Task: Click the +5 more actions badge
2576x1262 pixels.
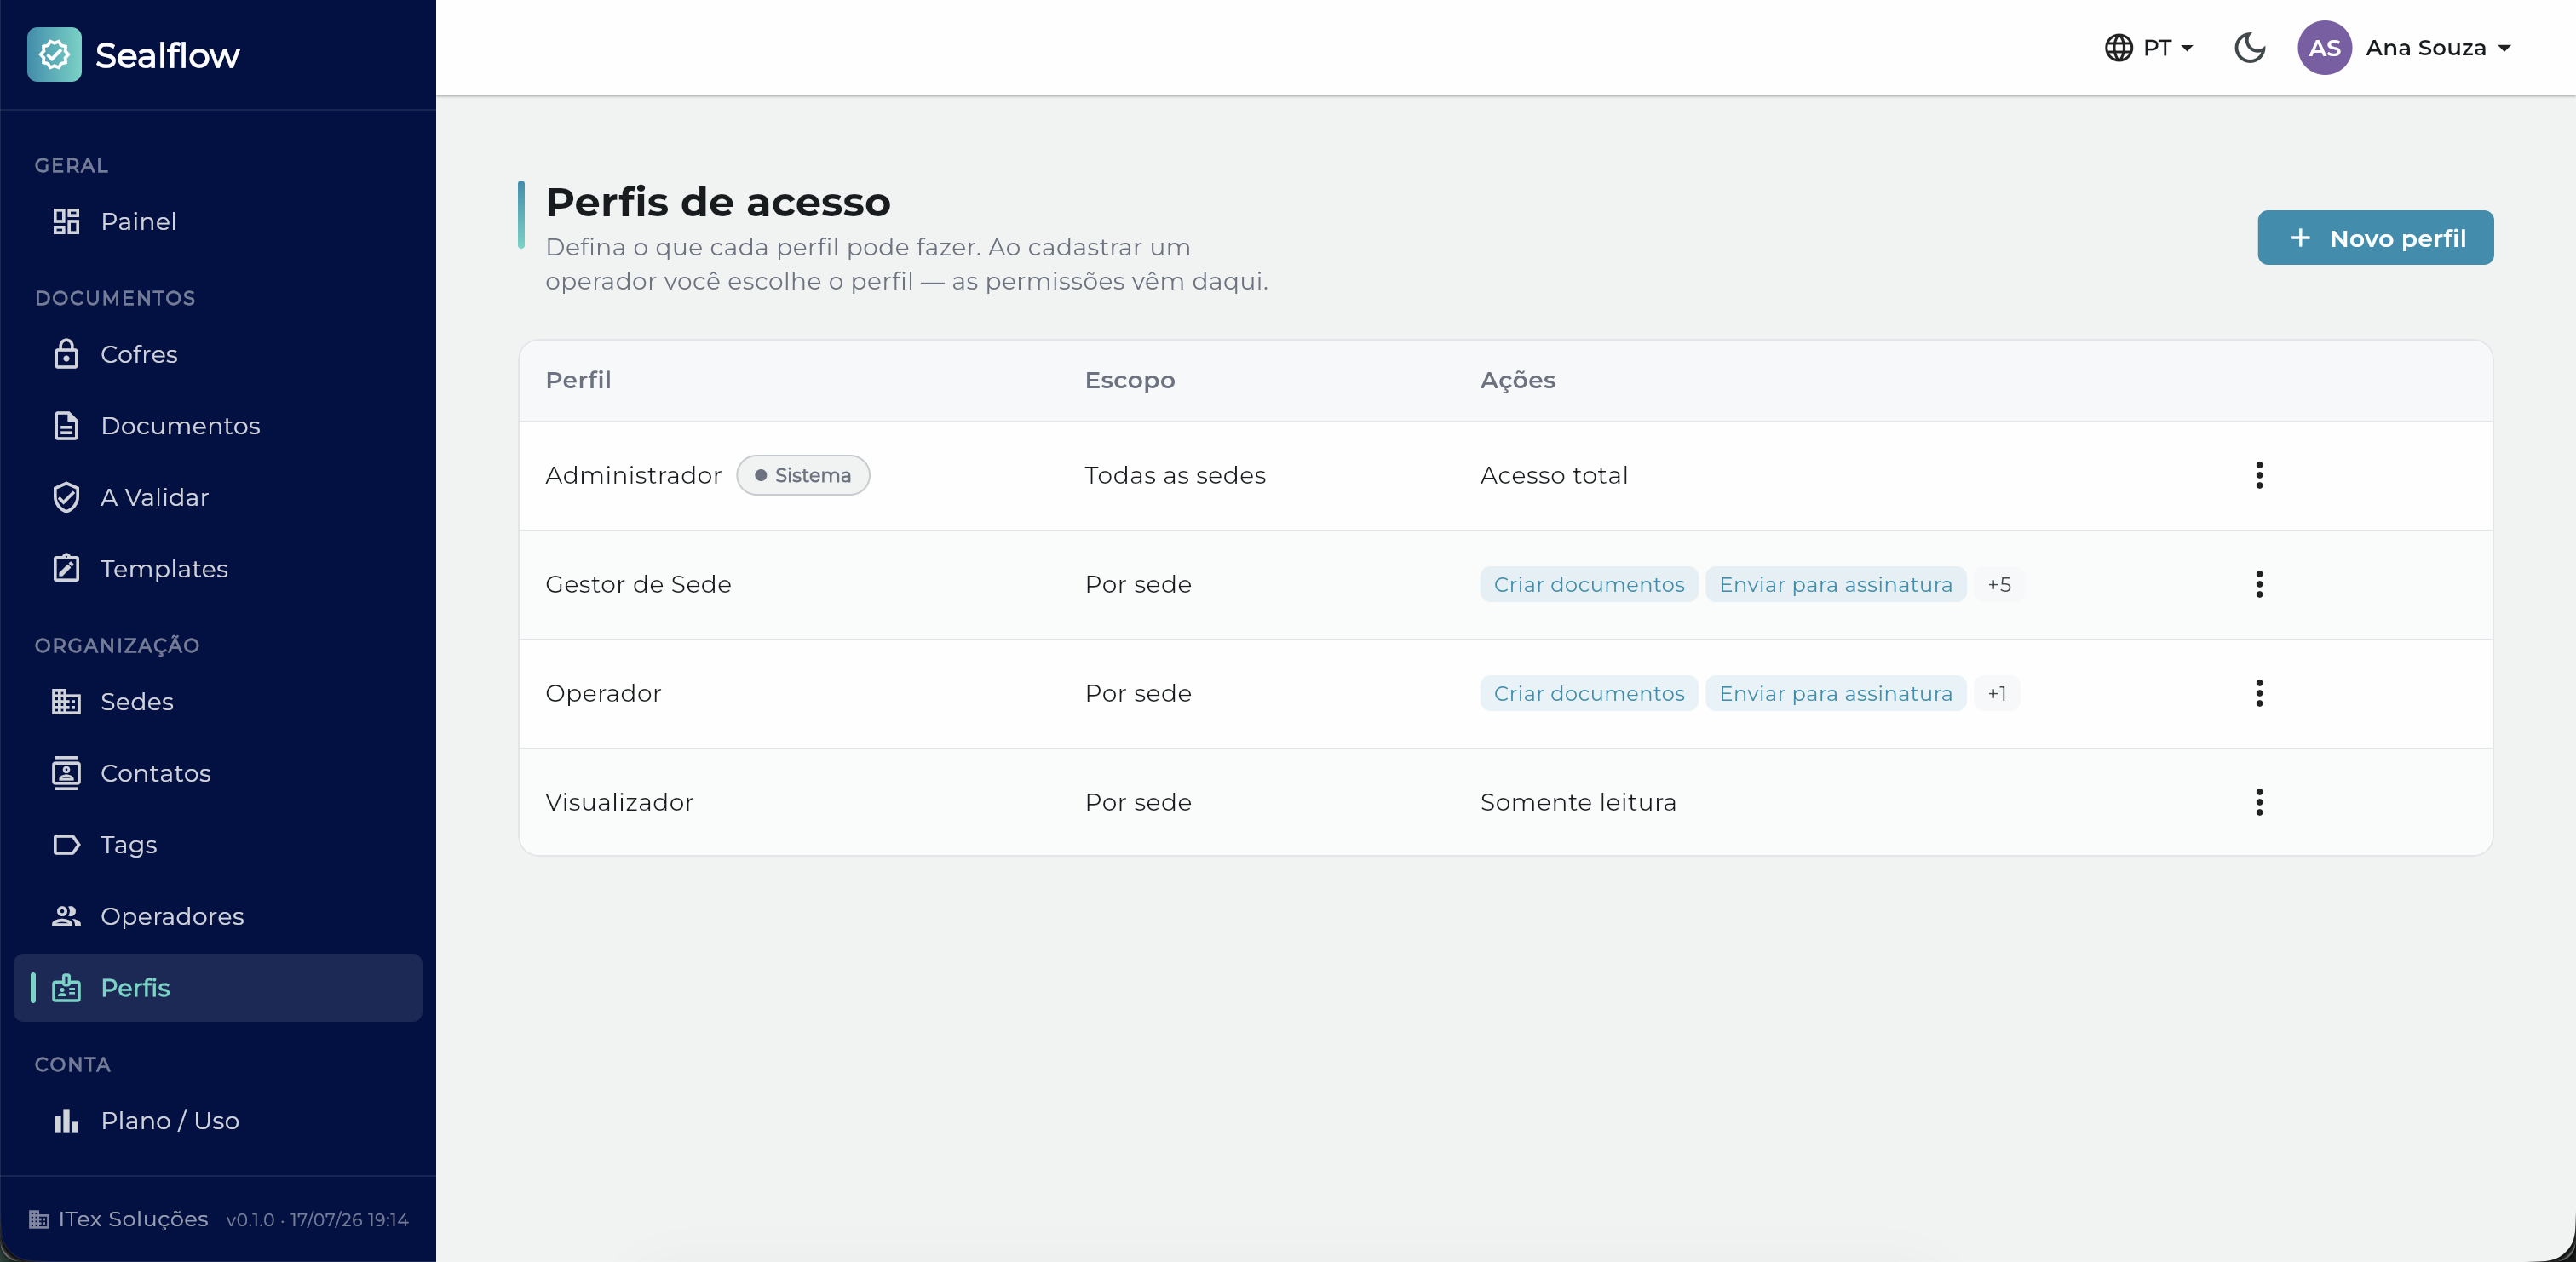Action: (x=1999, y=584)
